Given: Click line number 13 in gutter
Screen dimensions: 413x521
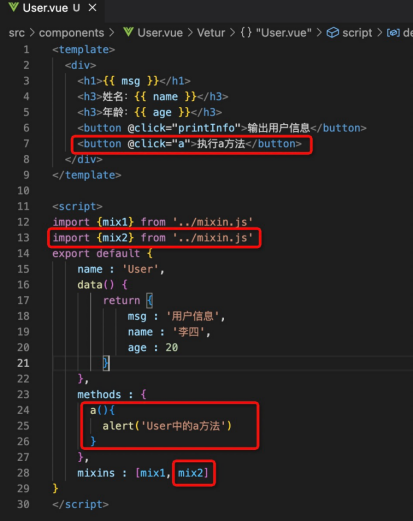Looking at the screenshot, I should coord(23,238).
